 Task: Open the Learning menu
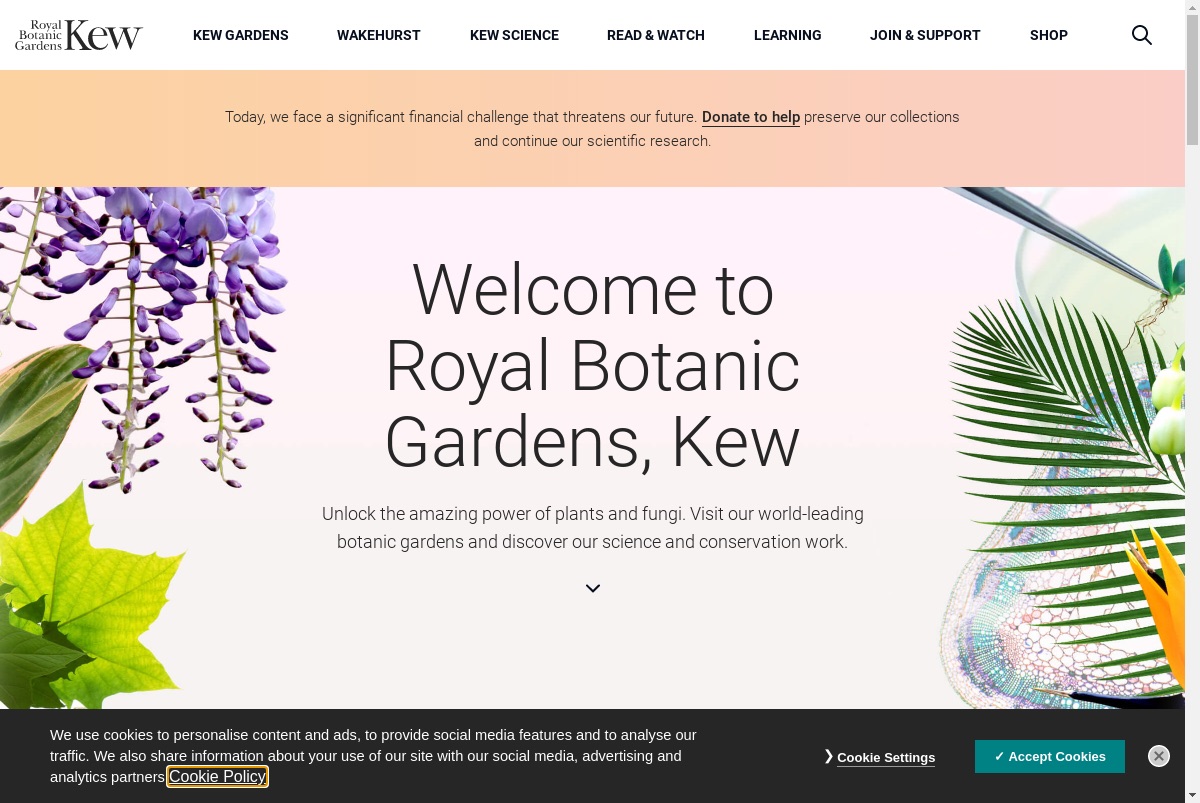pyautogui.click(x=788, y=35)
